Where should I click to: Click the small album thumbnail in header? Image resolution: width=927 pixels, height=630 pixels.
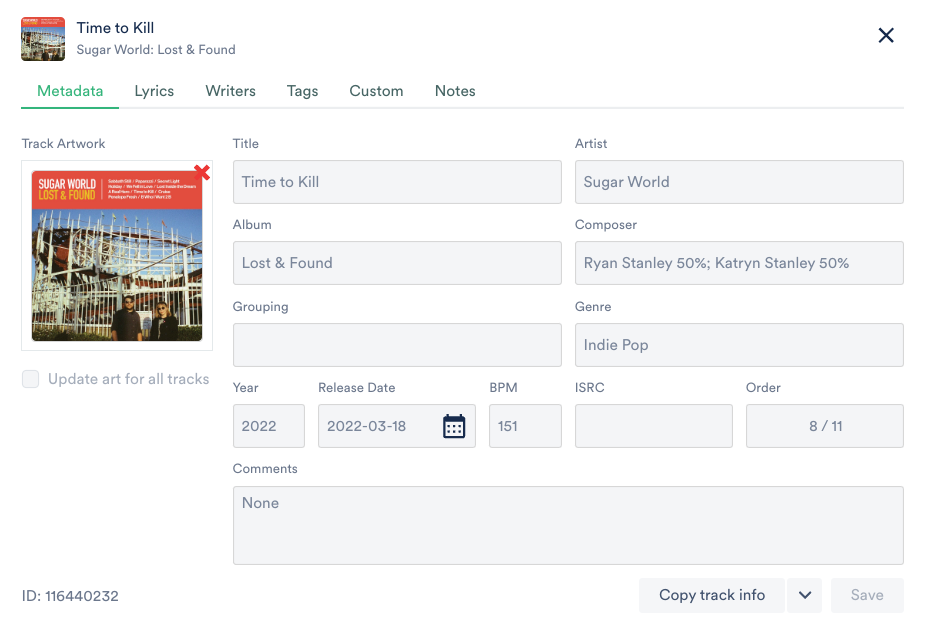43,38
